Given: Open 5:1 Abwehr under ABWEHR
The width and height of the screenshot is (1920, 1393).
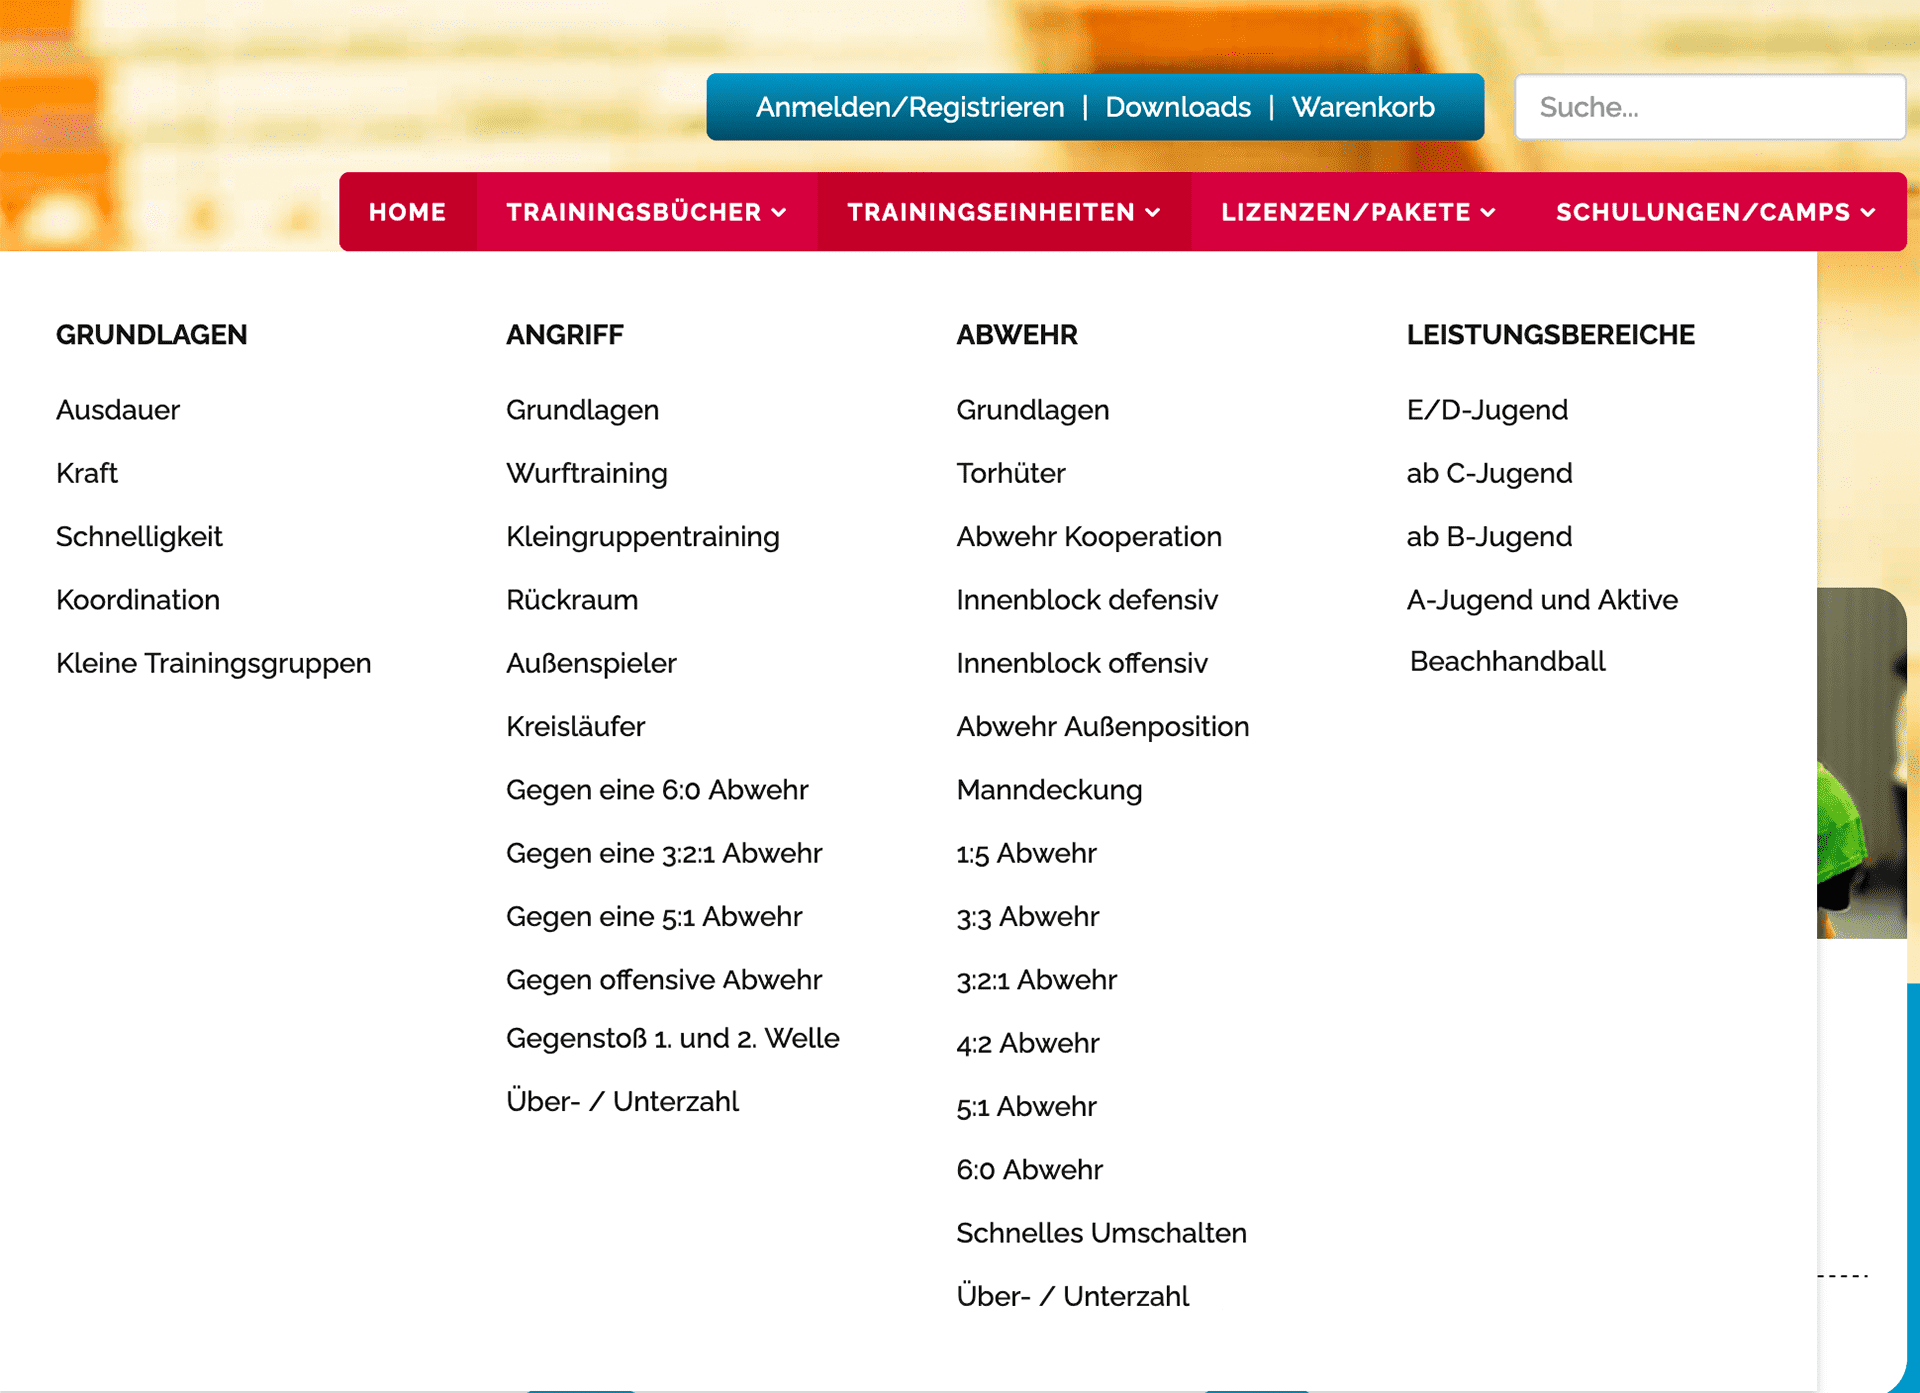Looking at the screenshot, I should click(1026, 1106).
